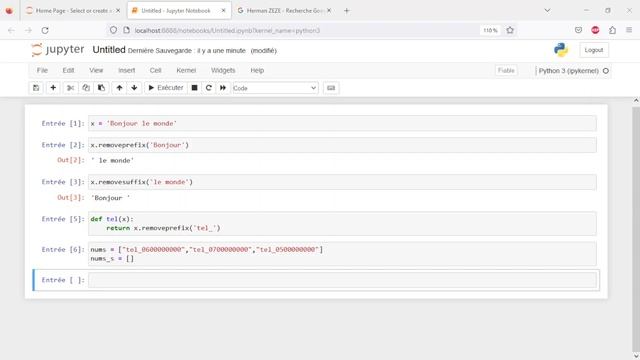Open the Widgets menu
Screen dimensions: 640x360
click(x=223, y=70)
